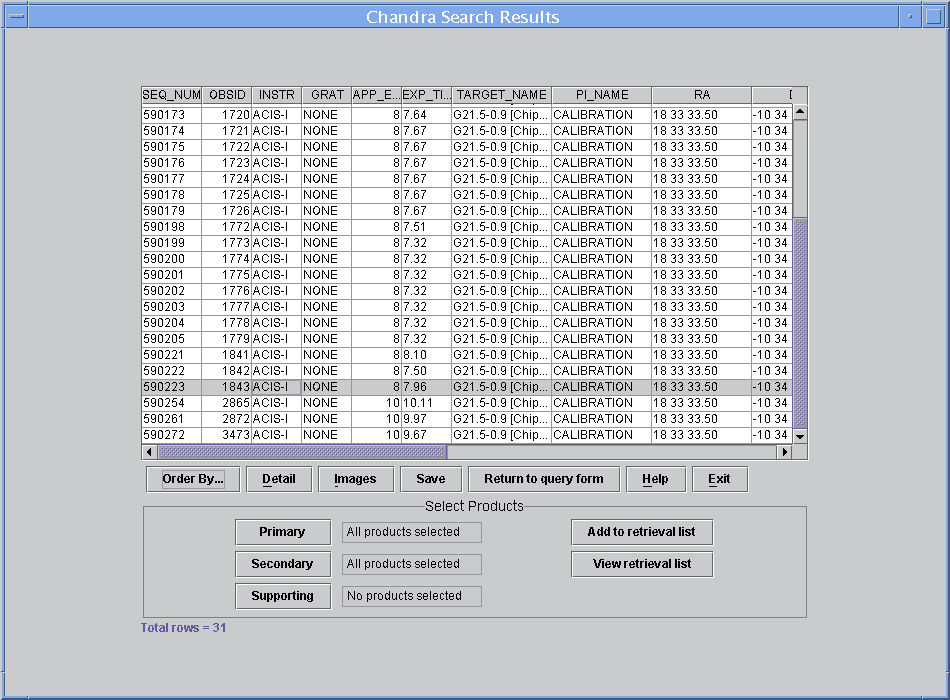Select row with SEQ_NUM 590205
950x700 pixels.
click(x=467, y=339)
